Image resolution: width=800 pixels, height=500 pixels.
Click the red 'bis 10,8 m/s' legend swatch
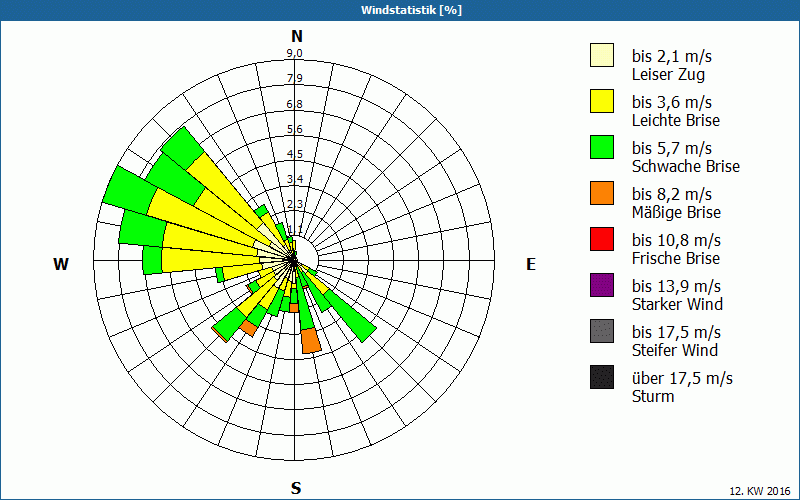[x=602, y=239]
